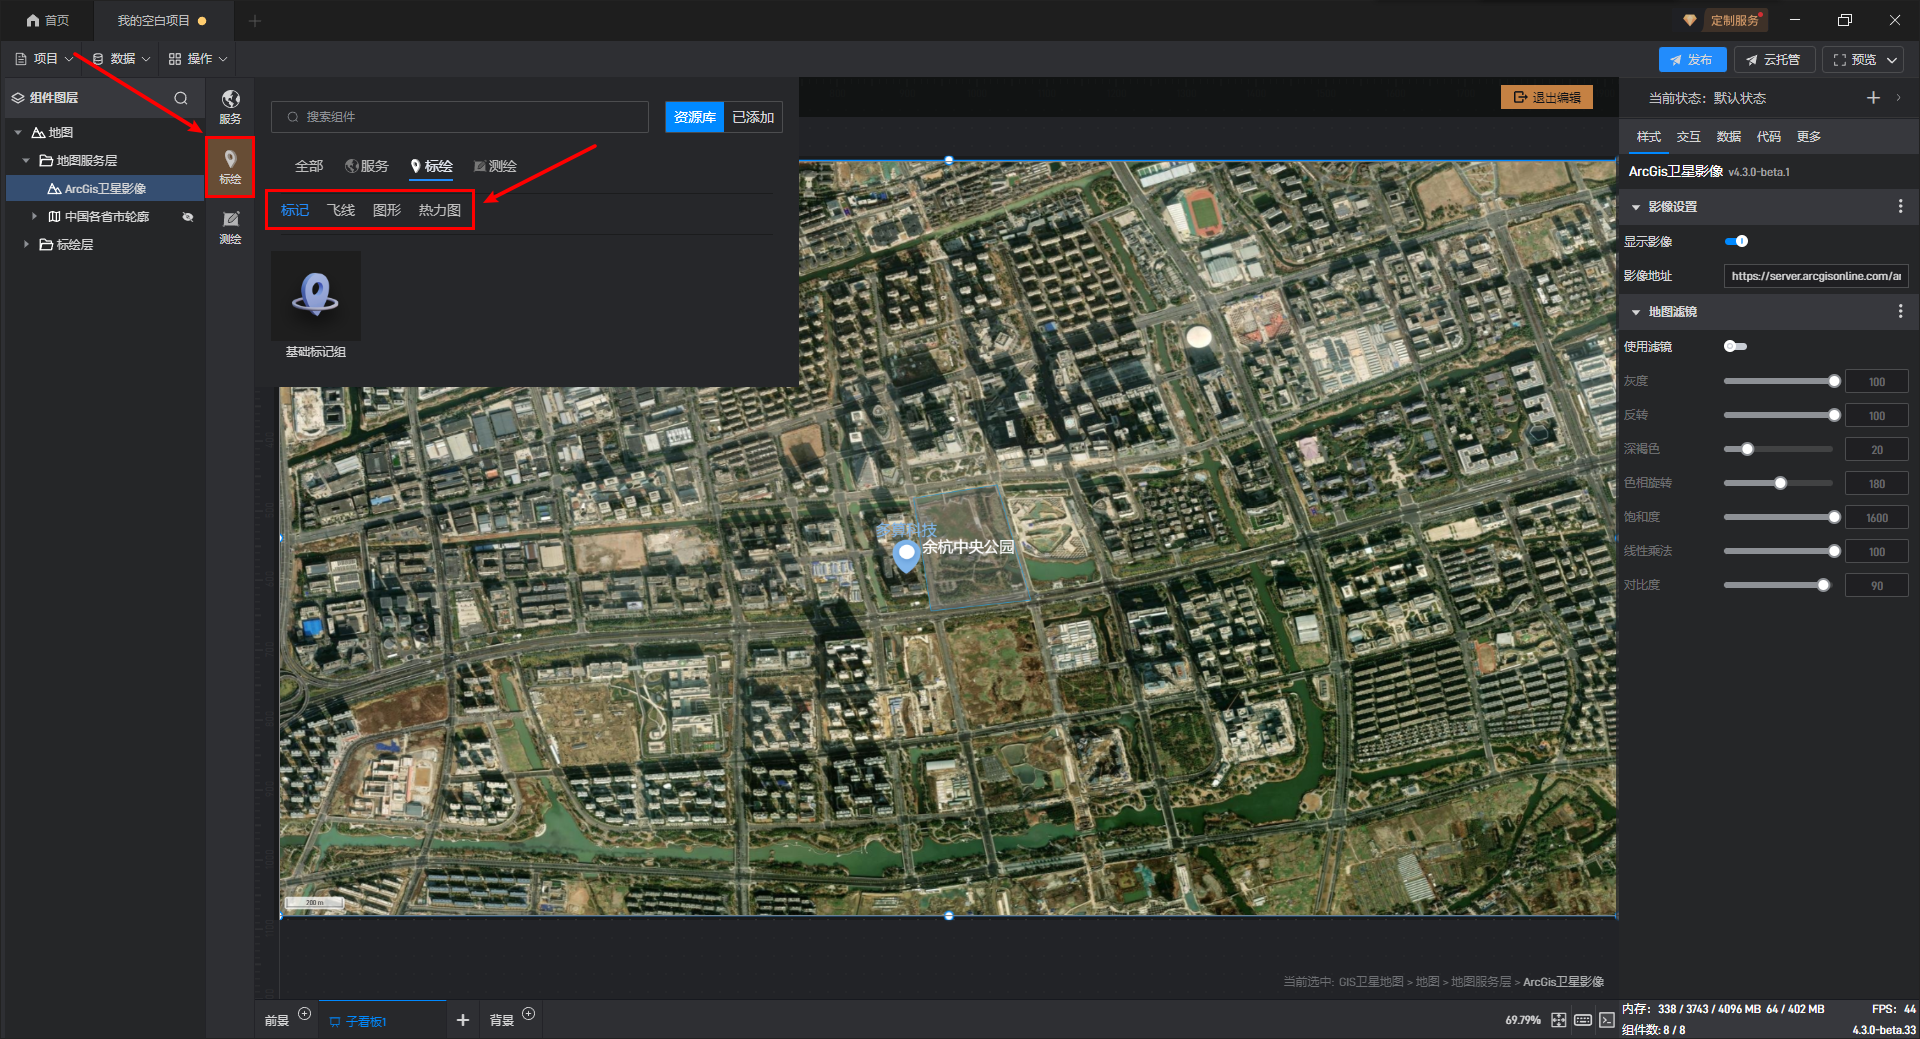The height and width of the screenshot is (1039, 1920).
Task: Open 影像设置 section more-options menu
Action: pos(1900,207)
